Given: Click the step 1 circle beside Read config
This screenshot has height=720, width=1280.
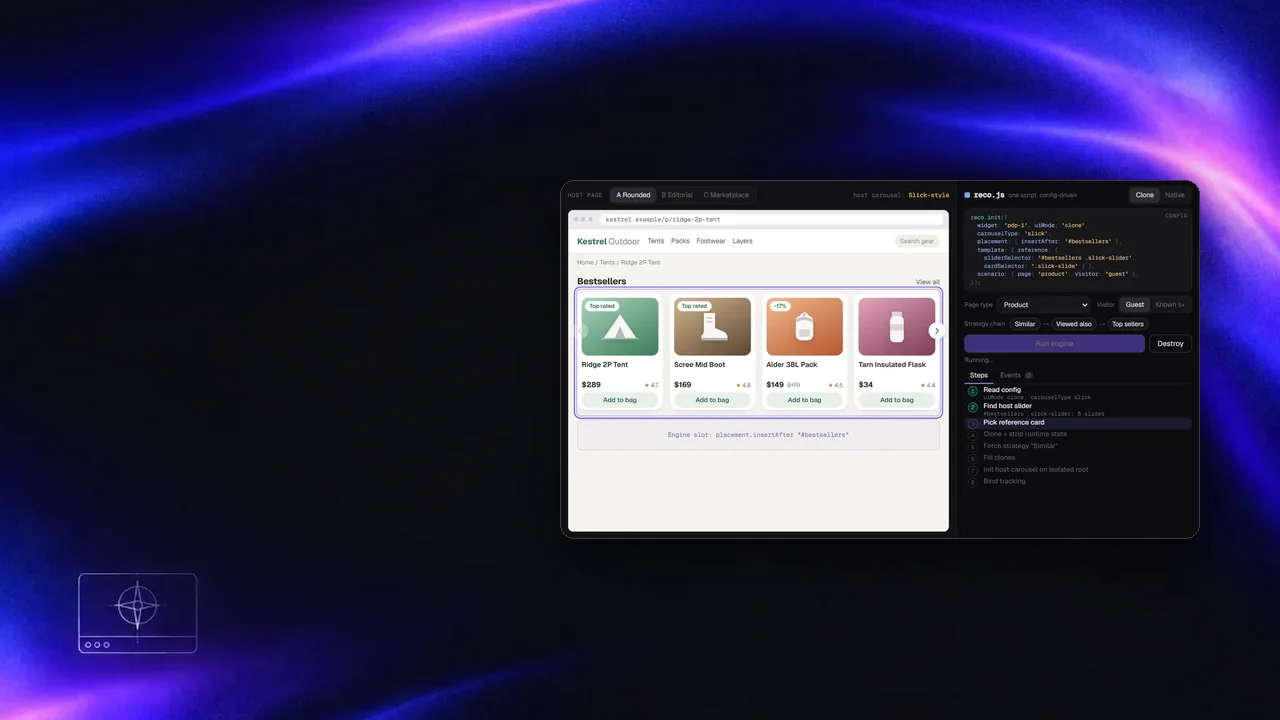Looking at the screenshot, I should (x=973, y=391).
